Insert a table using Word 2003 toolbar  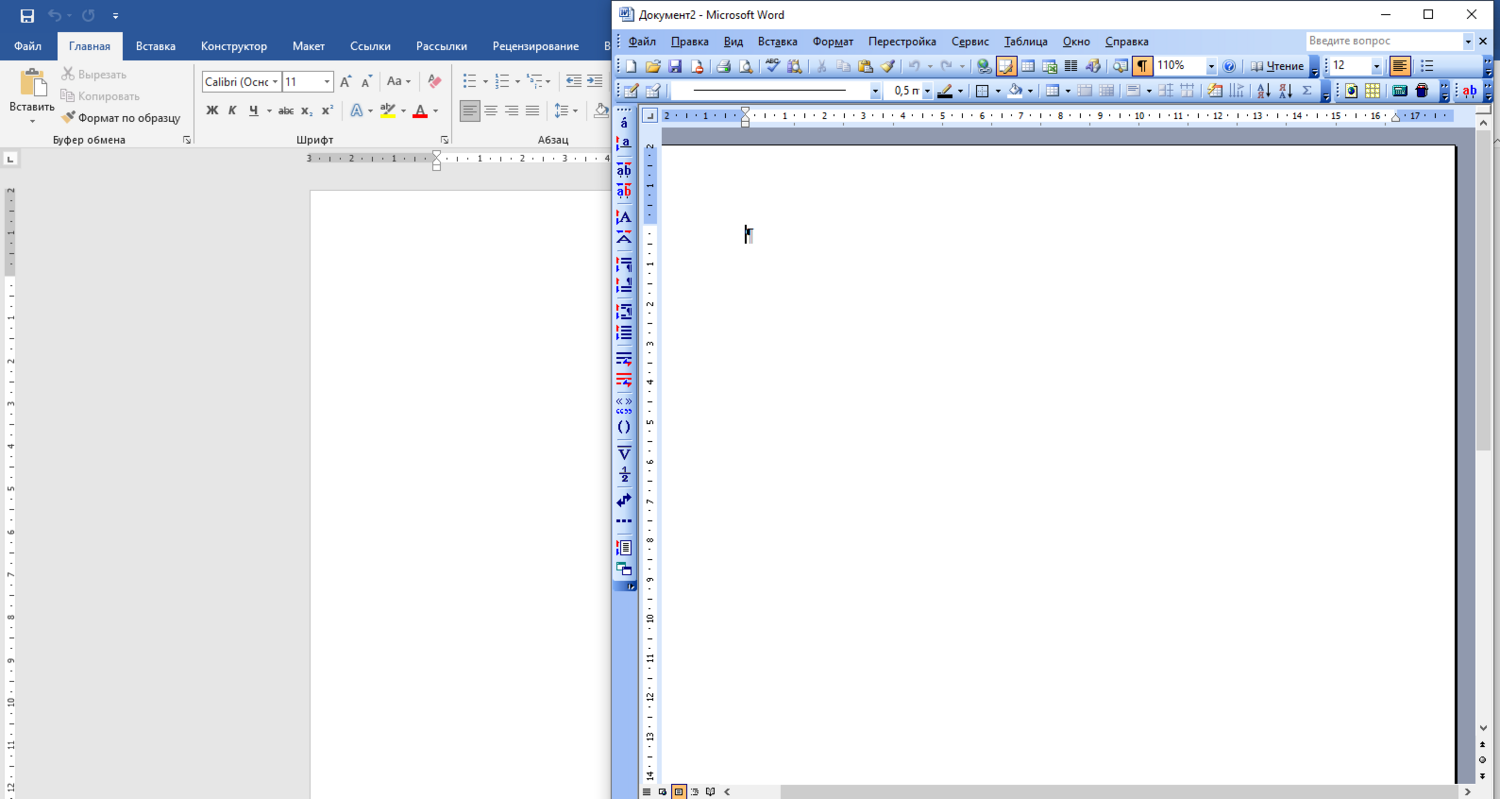(x=1028, y=66)
